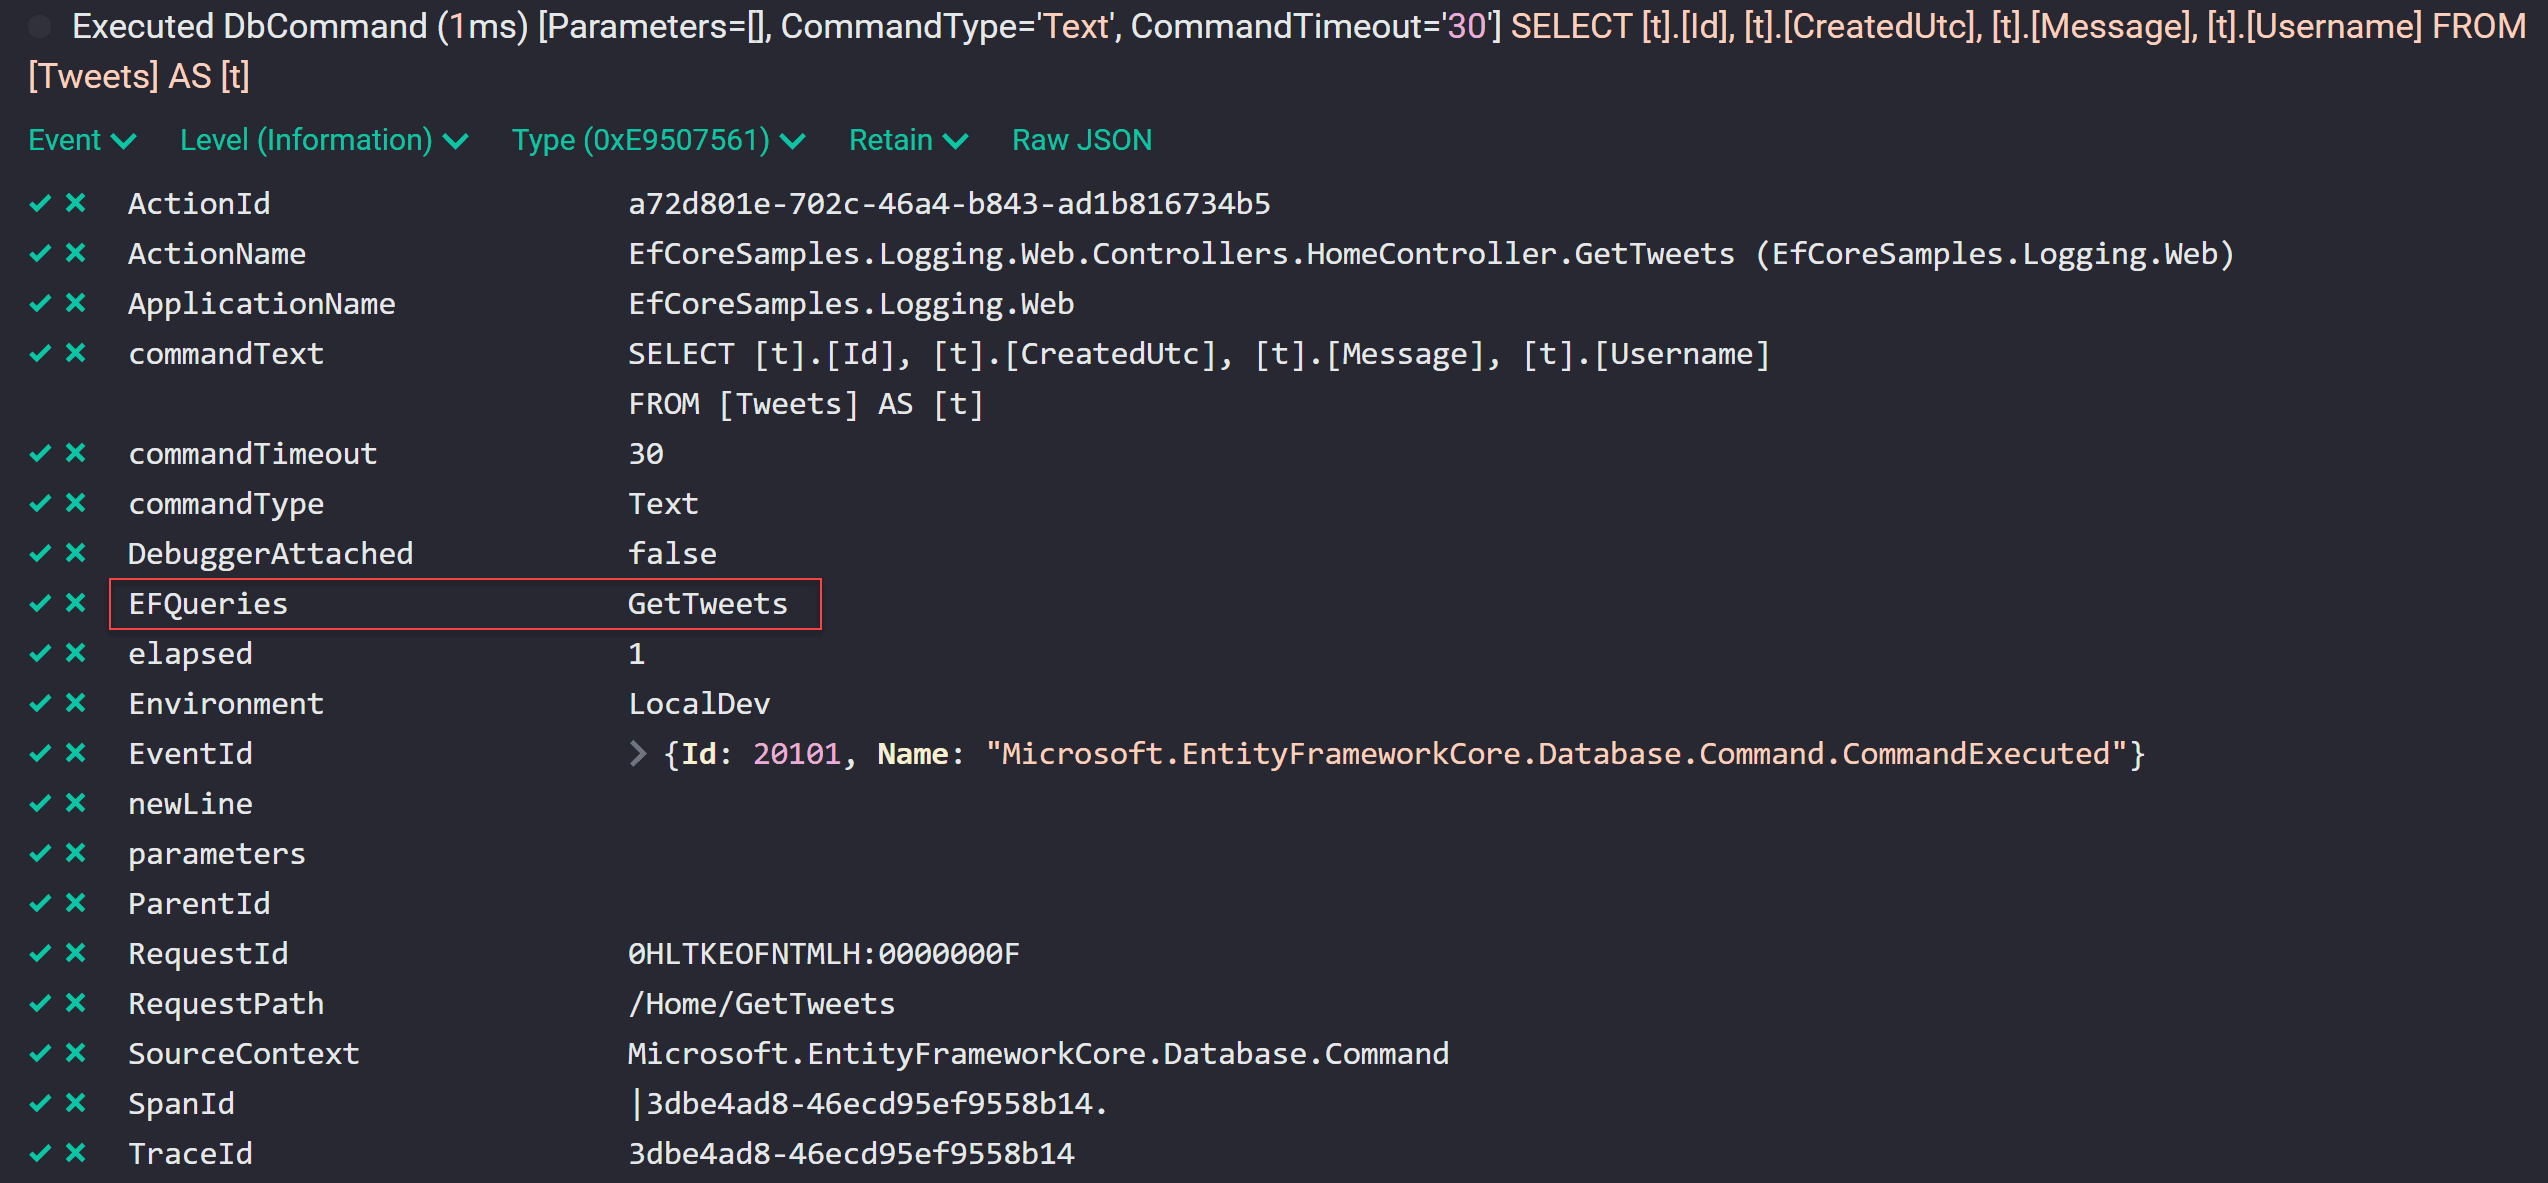This screenshot has width=2548, height=1183.
Task: Exclude elapsed property using the X icon
Action: point(76,653)
